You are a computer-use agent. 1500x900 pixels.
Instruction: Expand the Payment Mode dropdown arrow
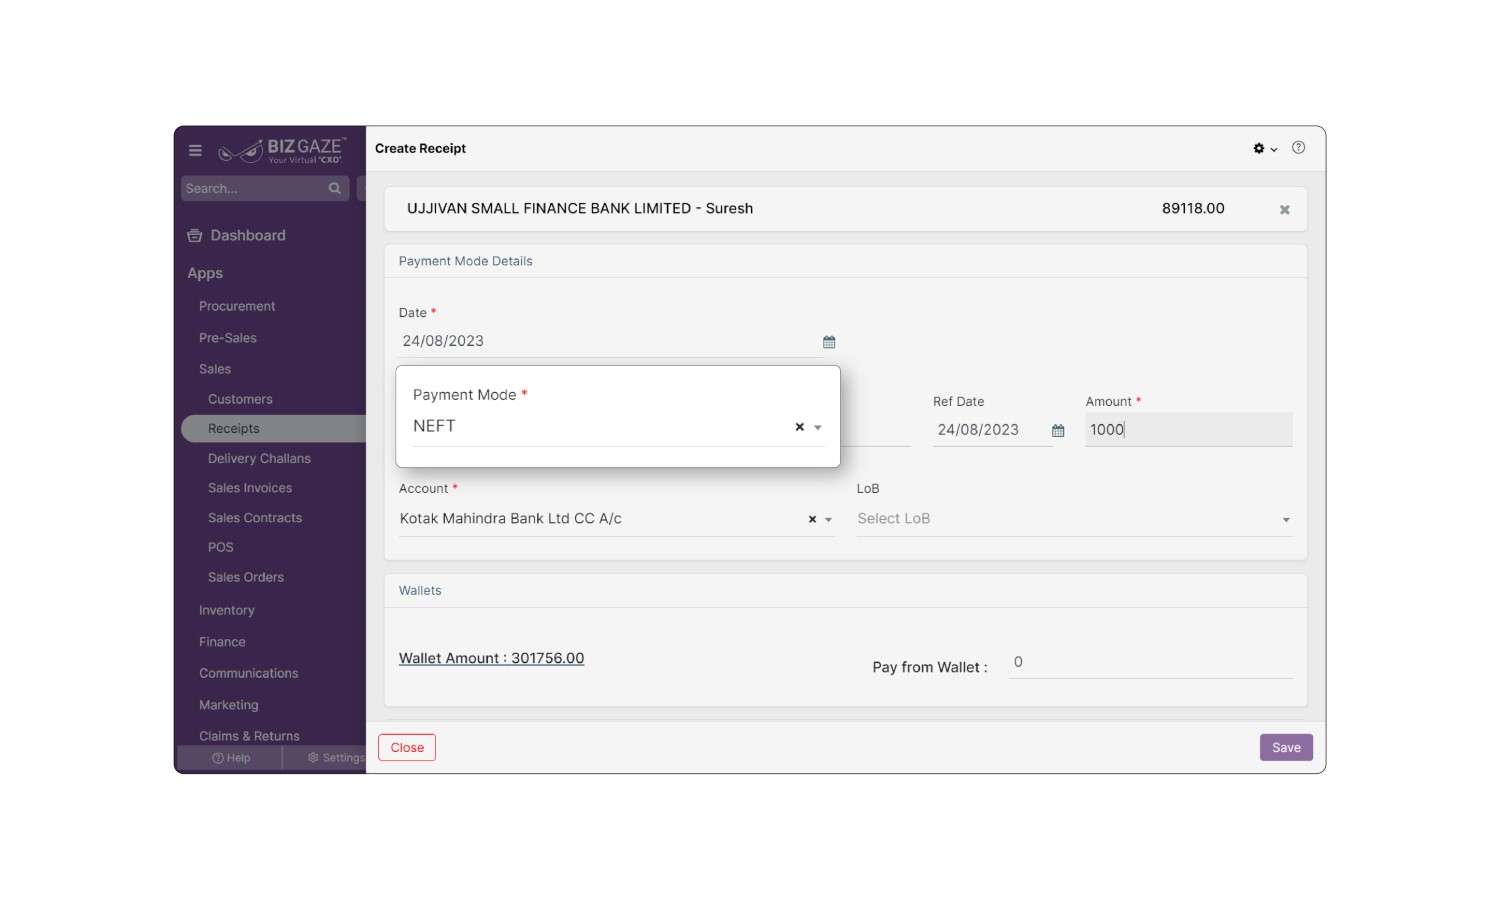click(x=818, y=427)
